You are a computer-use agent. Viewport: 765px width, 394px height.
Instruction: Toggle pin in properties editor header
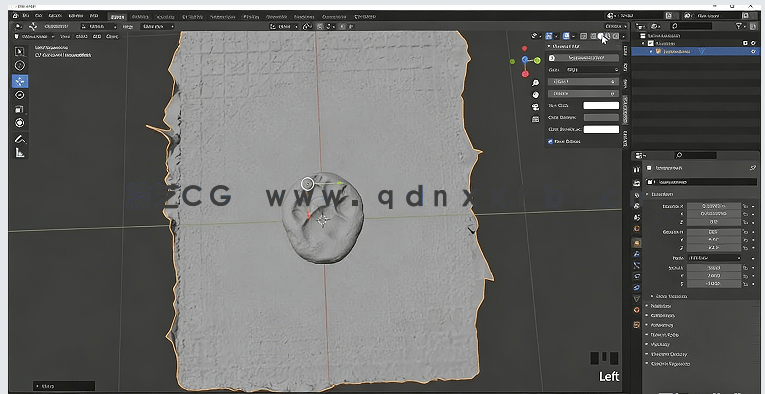coord(752,168)
